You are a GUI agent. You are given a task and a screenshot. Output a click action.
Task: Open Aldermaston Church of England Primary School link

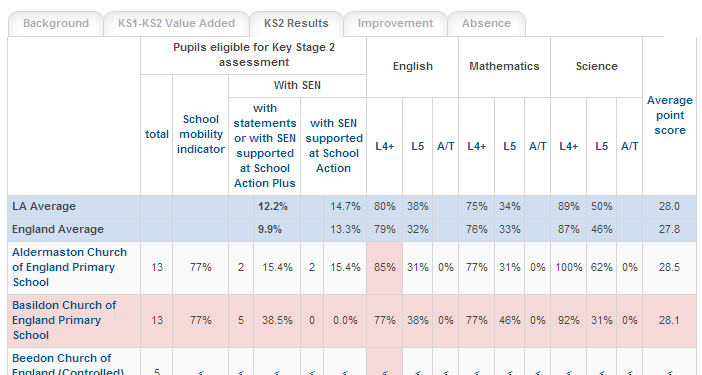pyautogui.click(x=69, y=267)
